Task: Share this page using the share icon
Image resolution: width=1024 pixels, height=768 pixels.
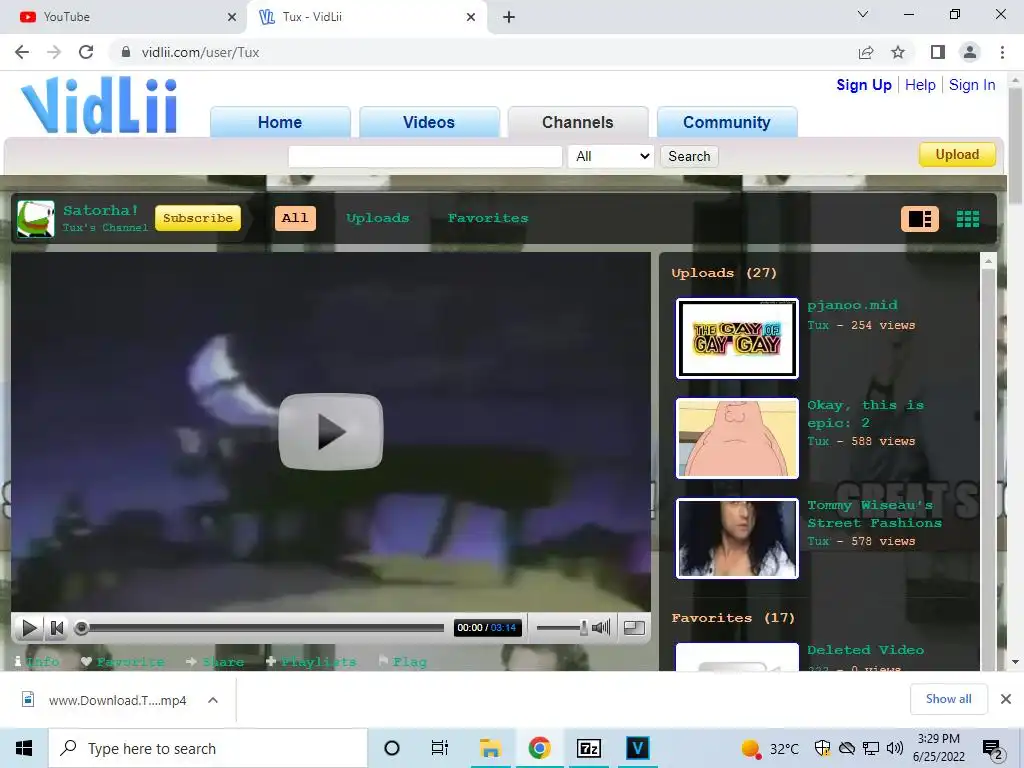Action: [866, 52]
